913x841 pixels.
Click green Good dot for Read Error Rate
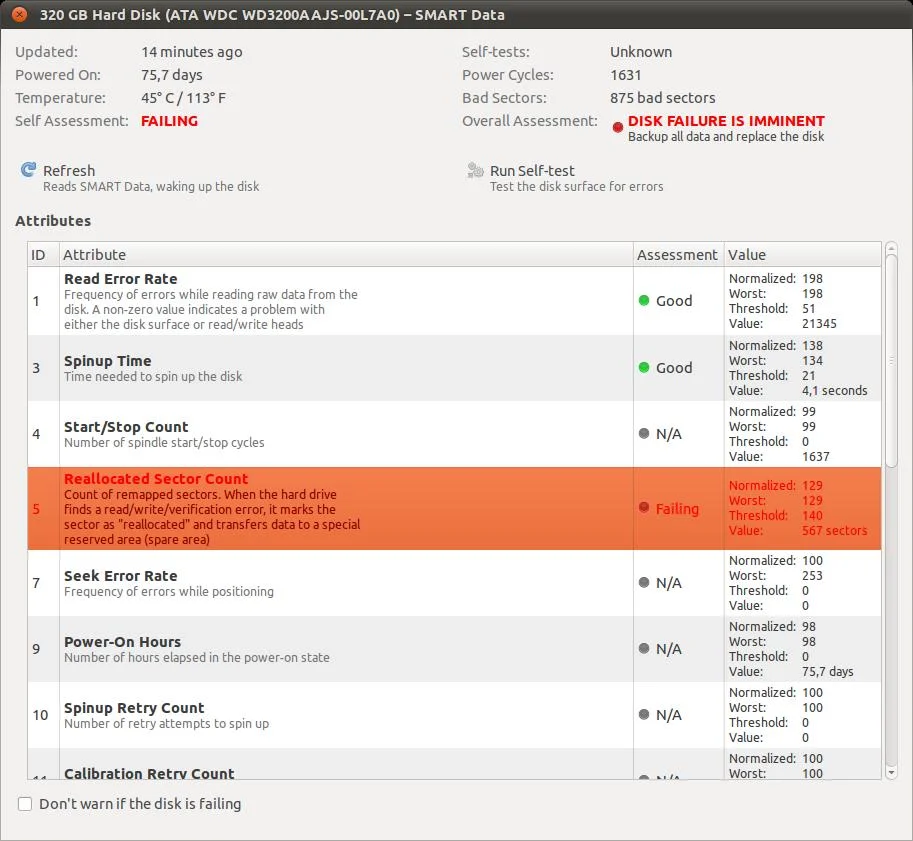[643, 301]
